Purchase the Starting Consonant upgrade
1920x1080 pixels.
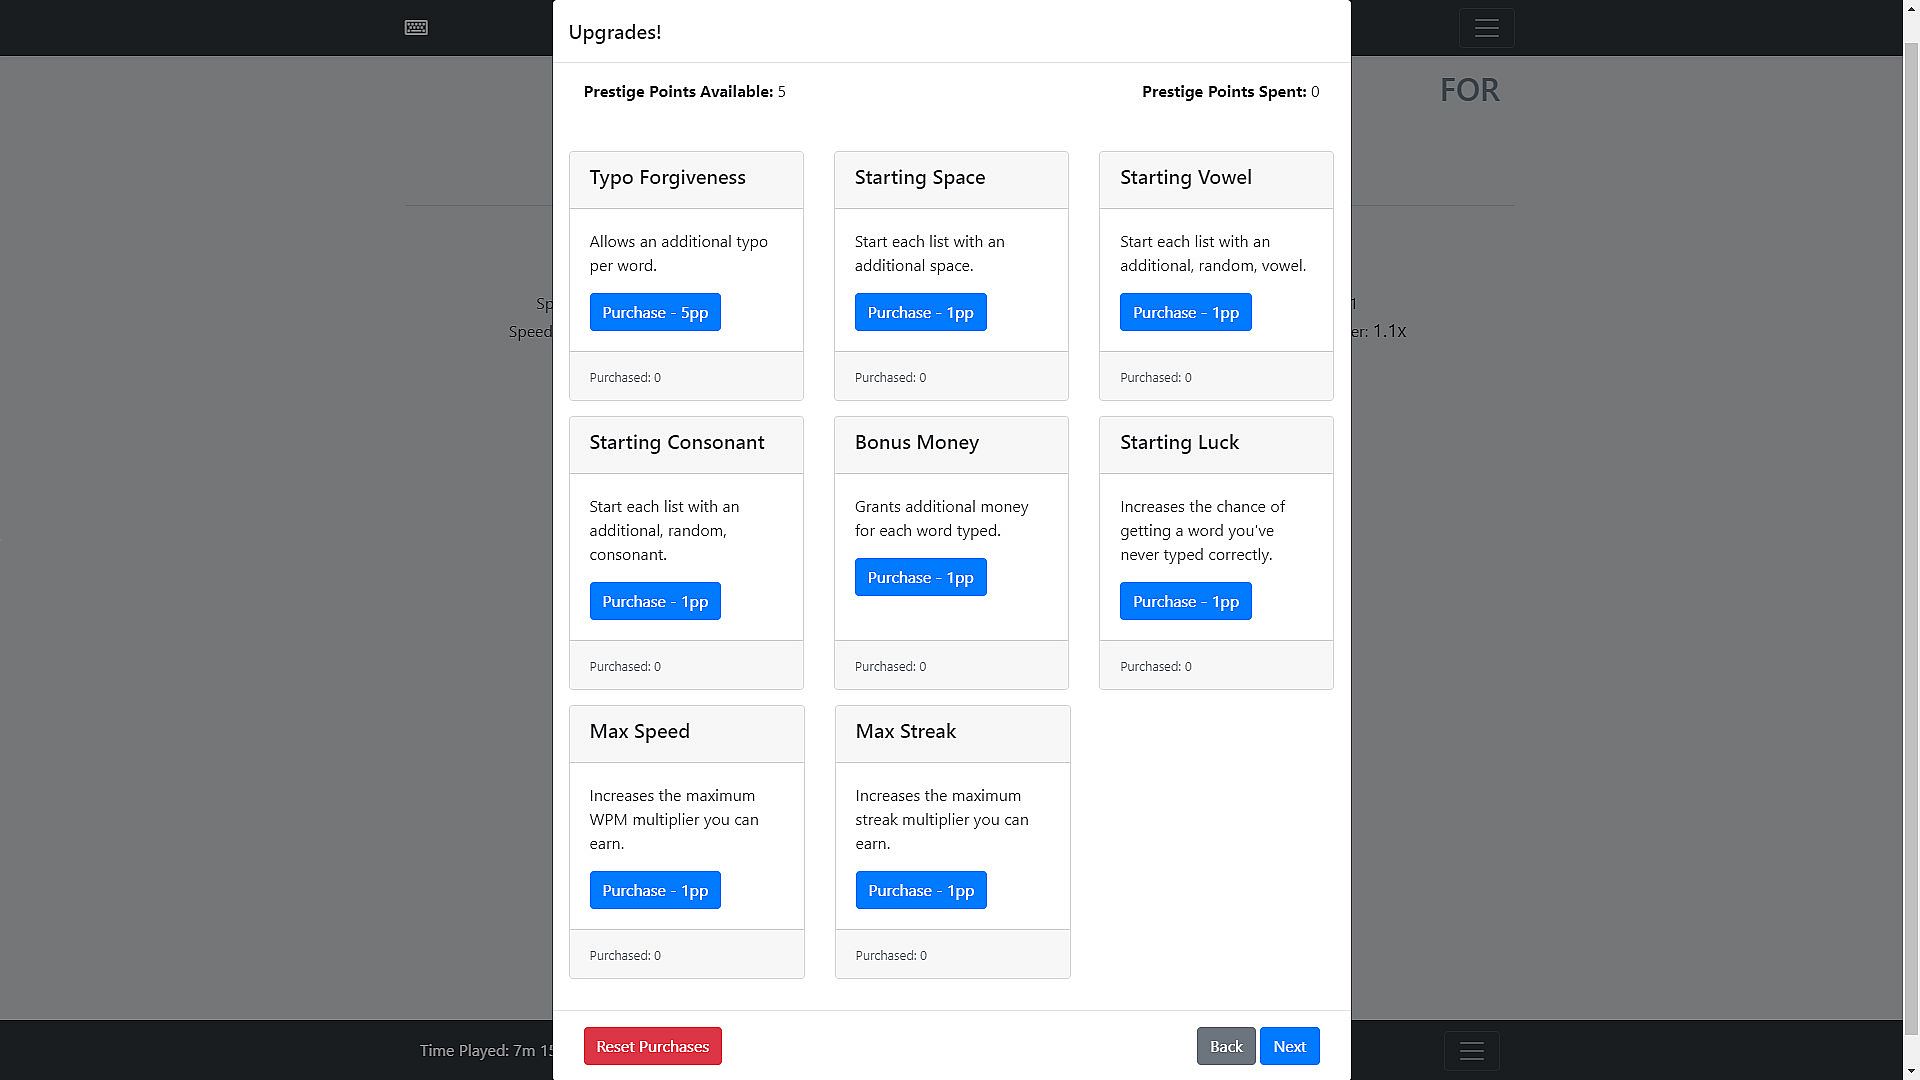655,602
